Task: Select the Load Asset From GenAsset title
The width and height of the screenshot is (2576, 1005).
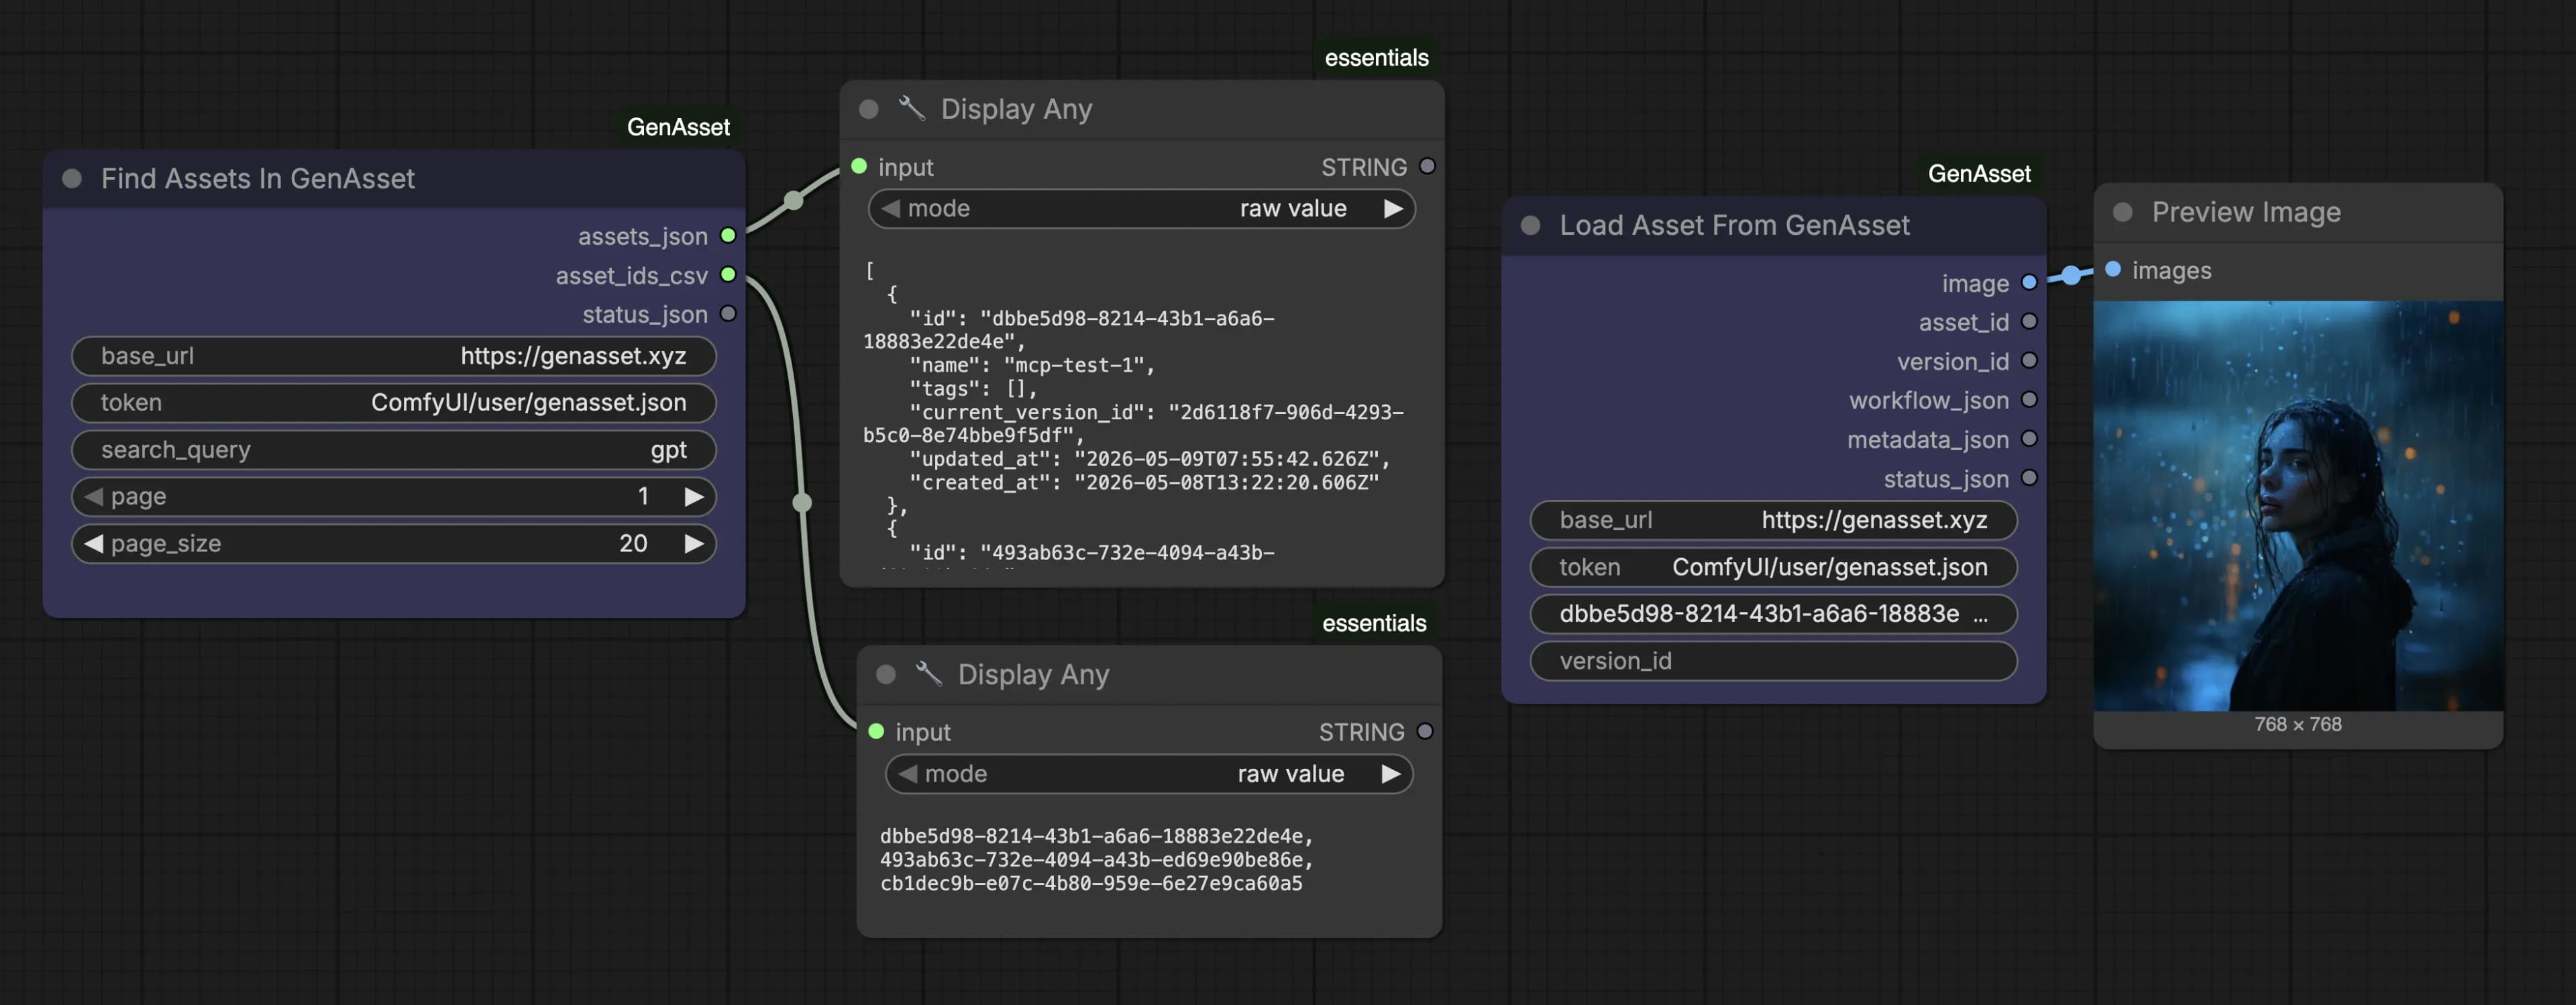Action: tap(1734, 226)
